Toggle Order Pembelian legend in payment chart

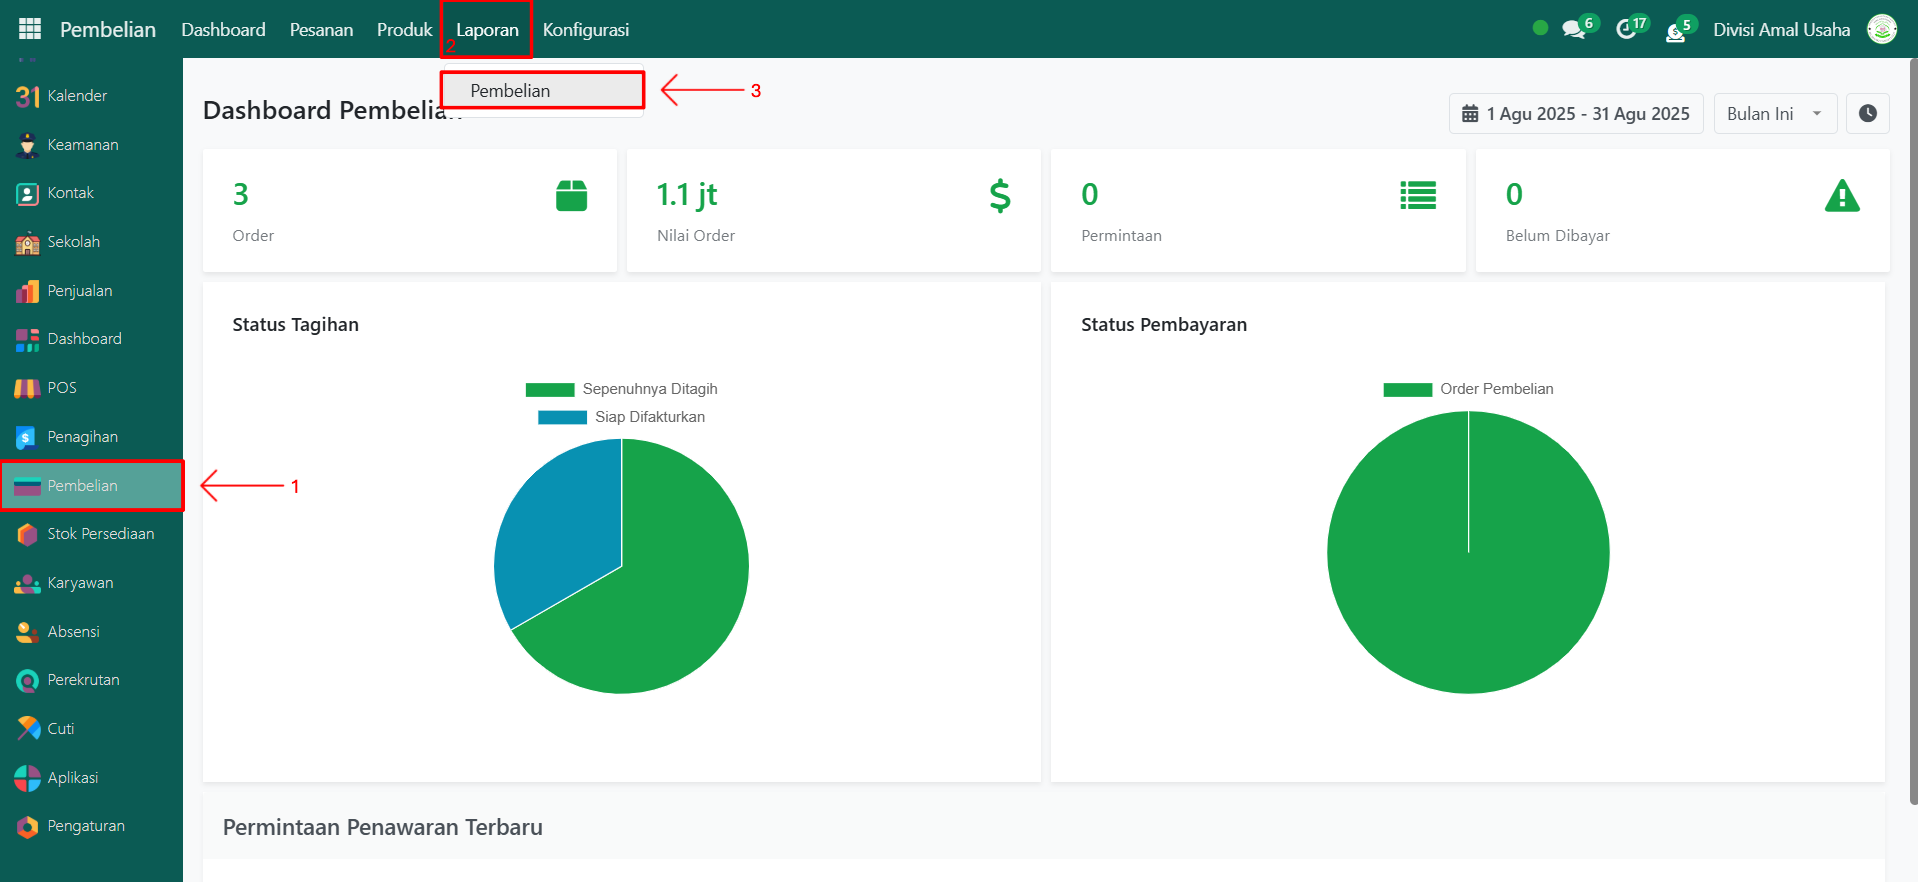tap(1468, 389)
